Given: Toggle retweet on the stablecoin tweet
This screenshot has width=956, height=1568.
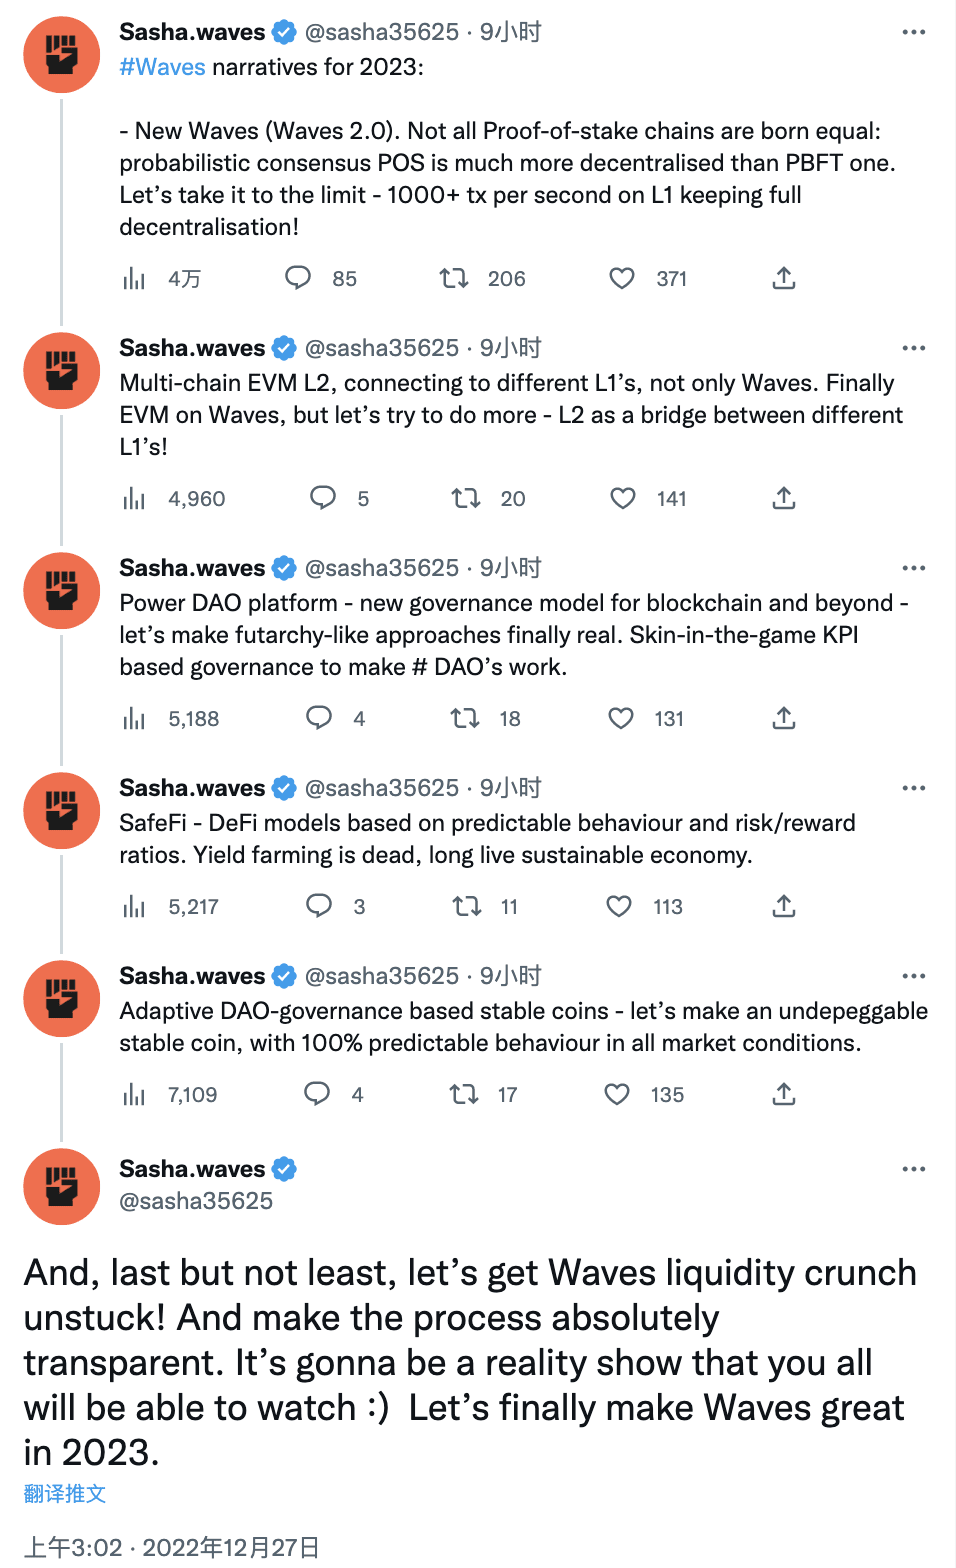Looking at the screenshot, I should pos(464,1094).
